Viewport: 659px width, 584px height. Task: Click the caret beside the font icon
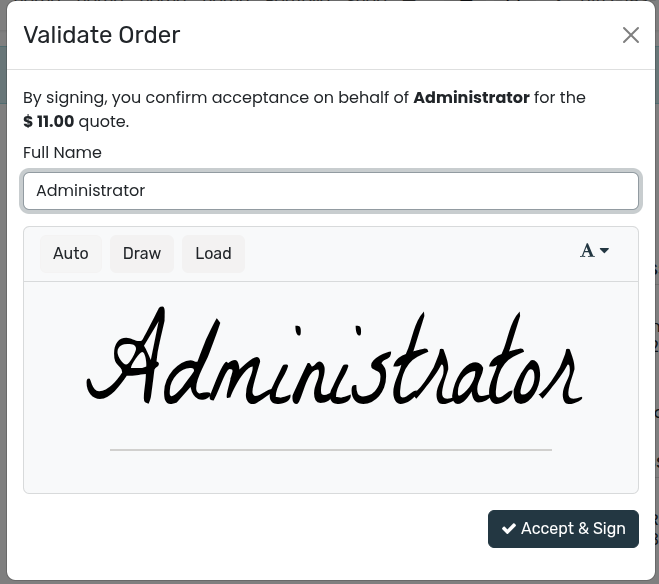click(x=604, y=251)
